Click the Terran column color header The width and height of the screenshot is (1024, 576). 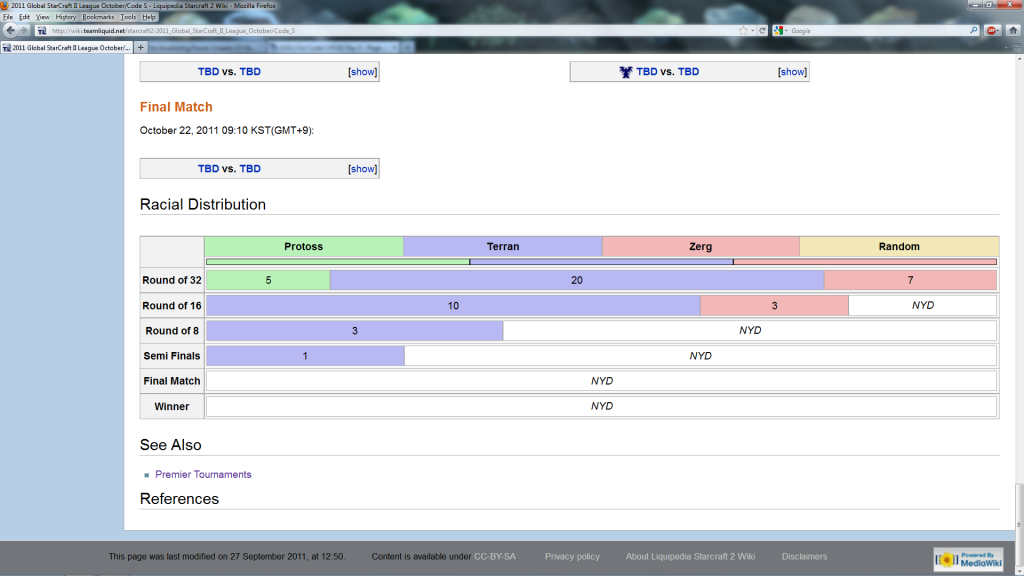click(x=503, y=246)
